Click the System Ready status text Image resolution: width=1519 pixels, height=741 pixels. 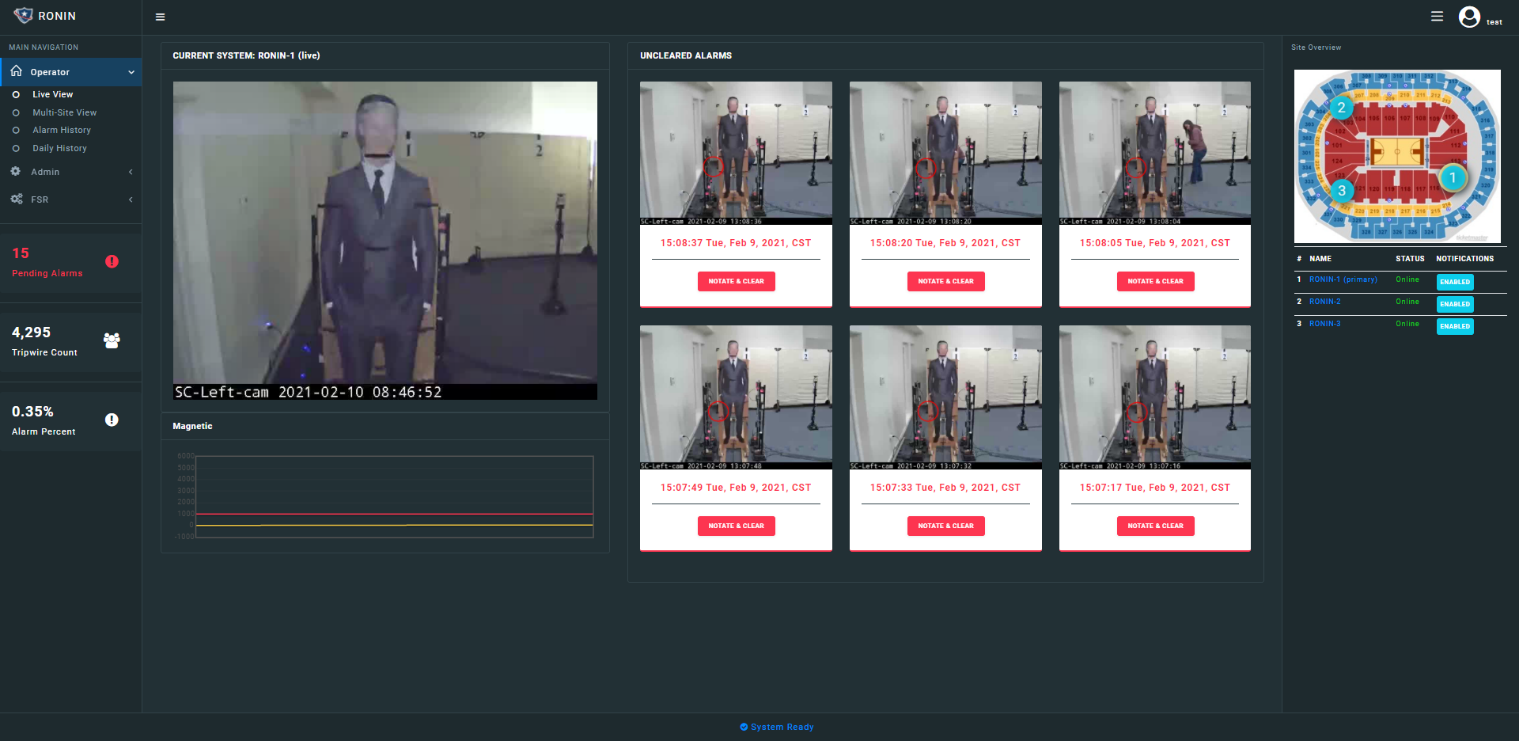783,727
